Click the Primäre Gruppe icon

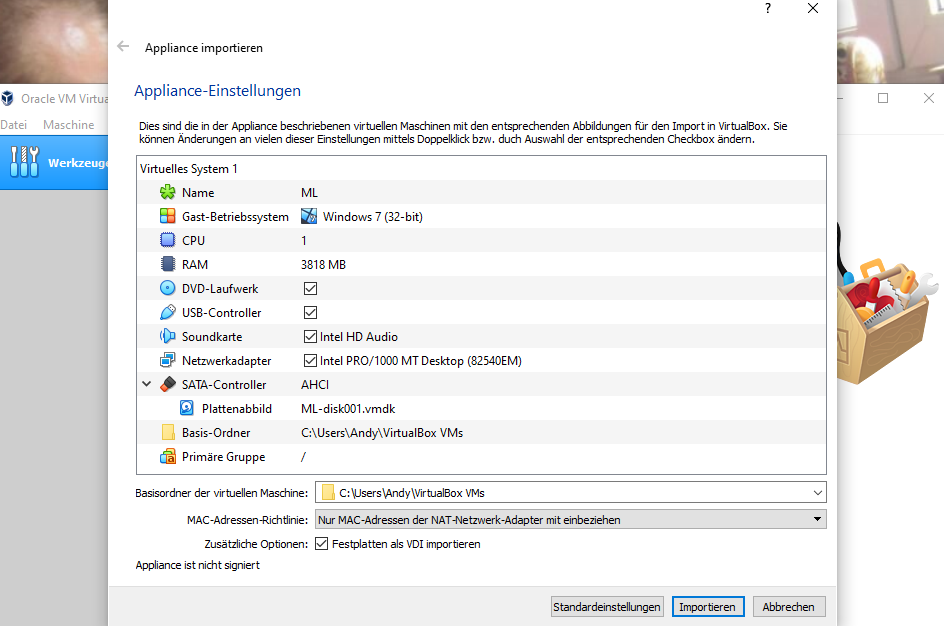tap(167, 456)
